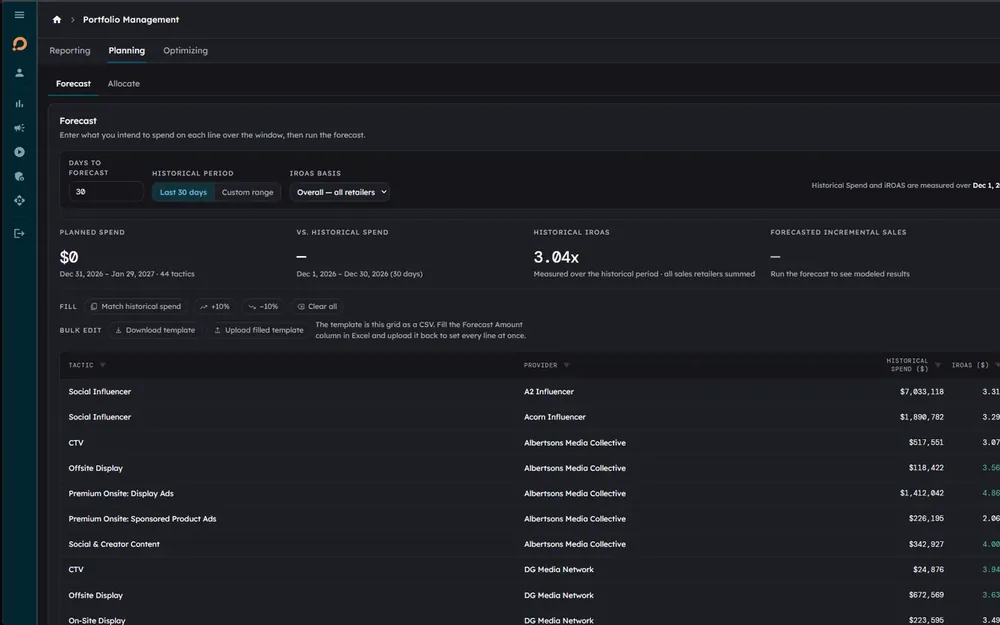Click the $226,195 historical spend value

926,519
